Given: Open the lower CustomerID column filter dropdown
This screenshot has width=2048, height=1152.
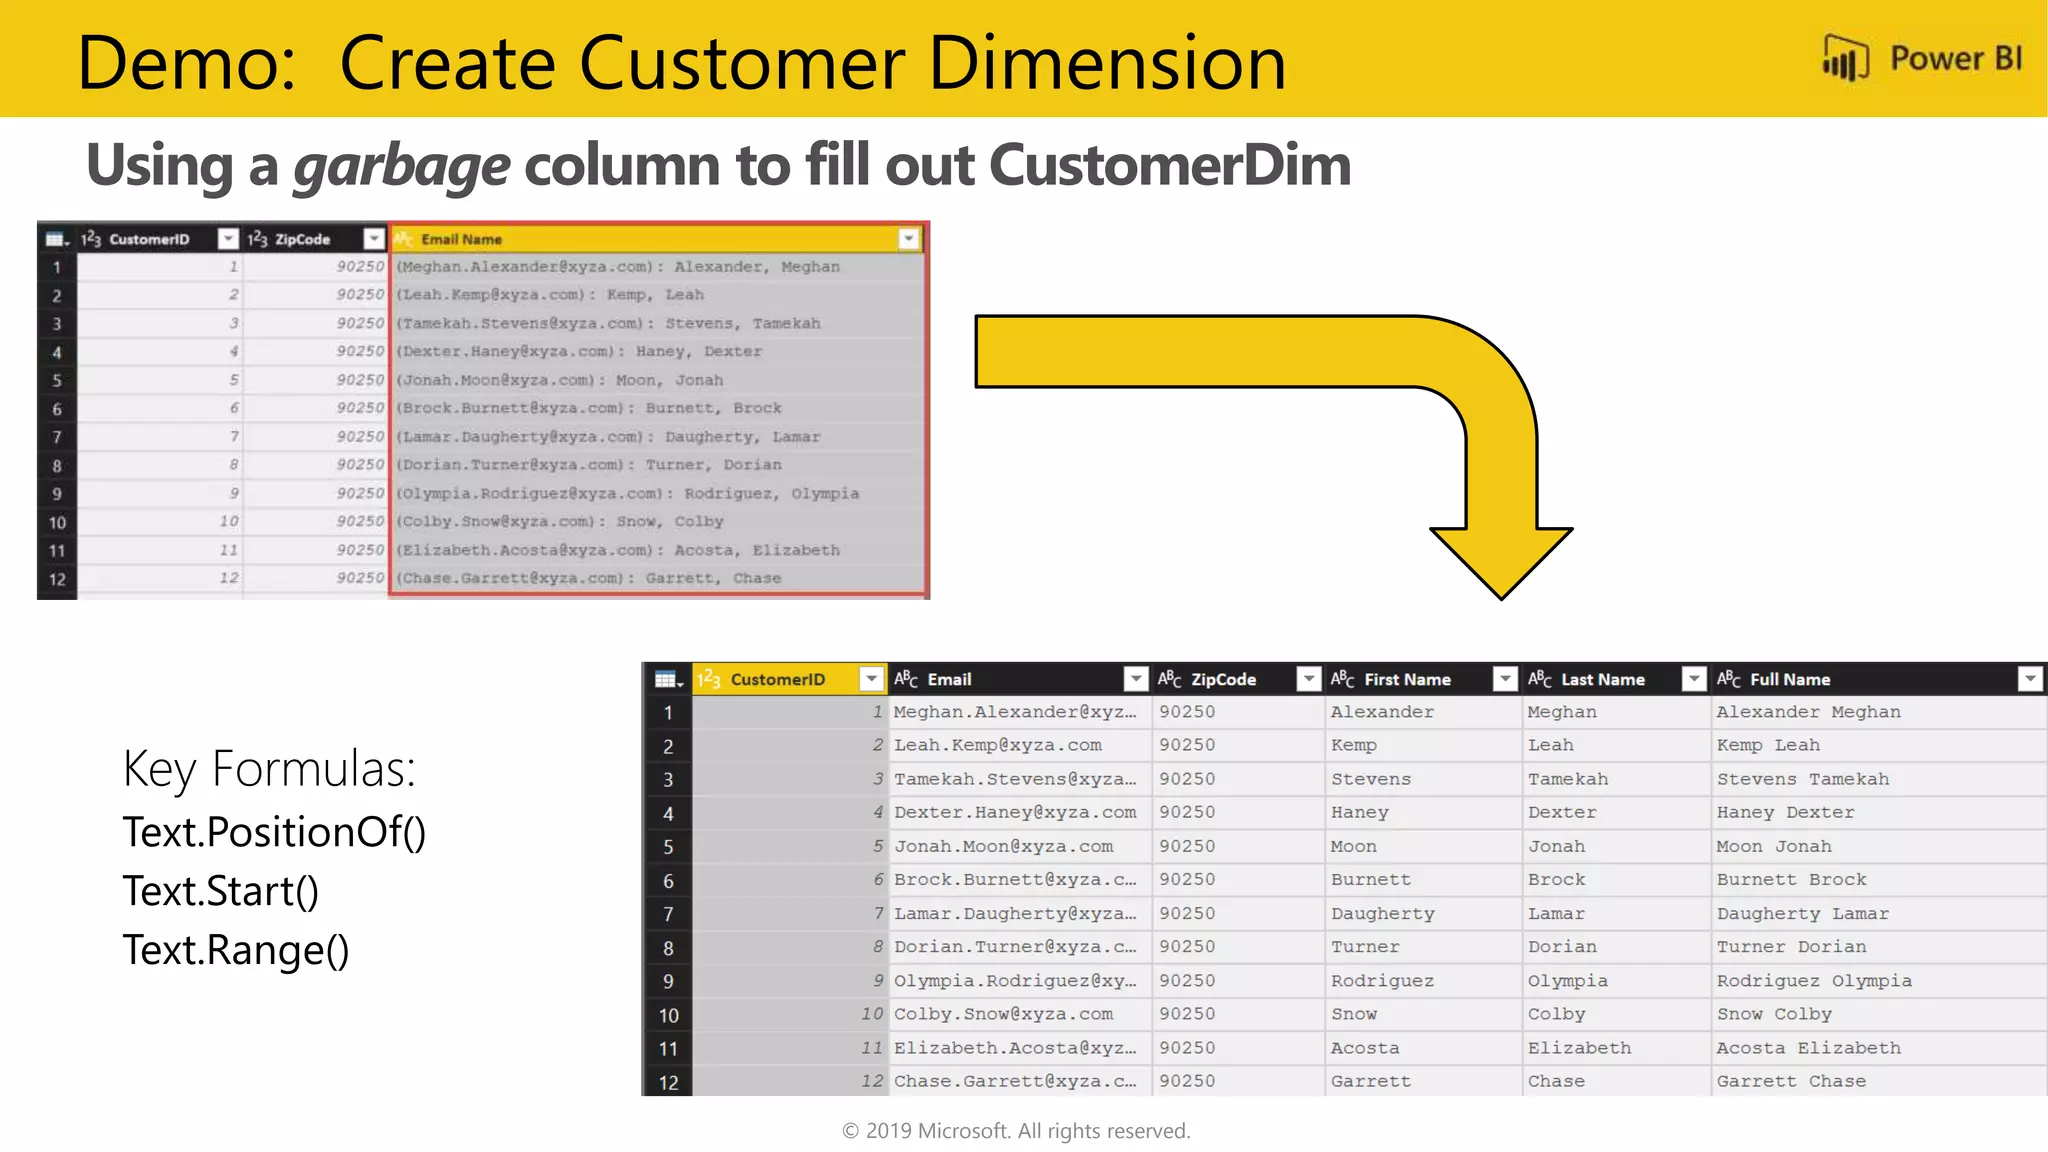Looking at the screenshot, I should point(872,679).
